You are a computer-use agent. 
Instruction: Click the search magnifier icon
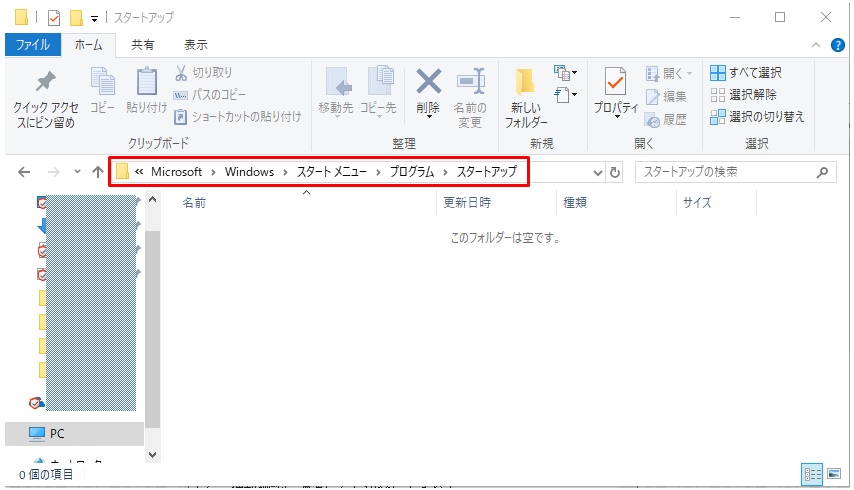tap(822, 172)
